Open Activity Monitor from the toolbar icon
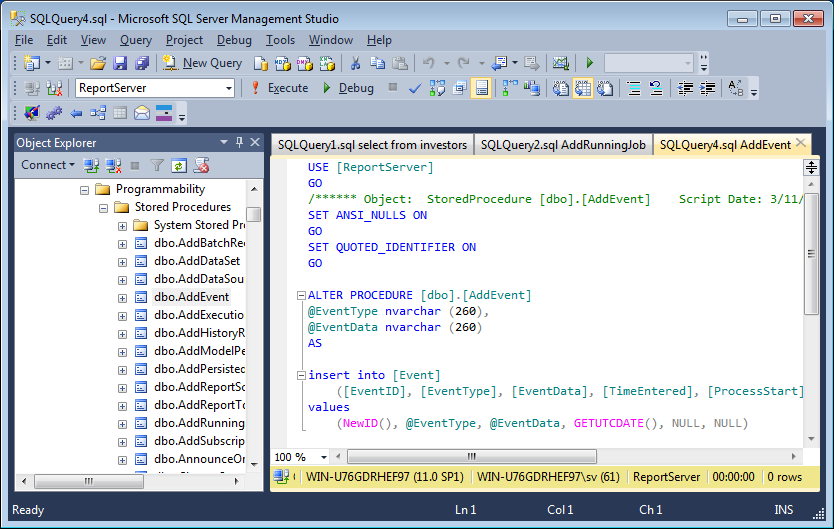The height and width of the screenshot is (529, 834). [561, 63]
